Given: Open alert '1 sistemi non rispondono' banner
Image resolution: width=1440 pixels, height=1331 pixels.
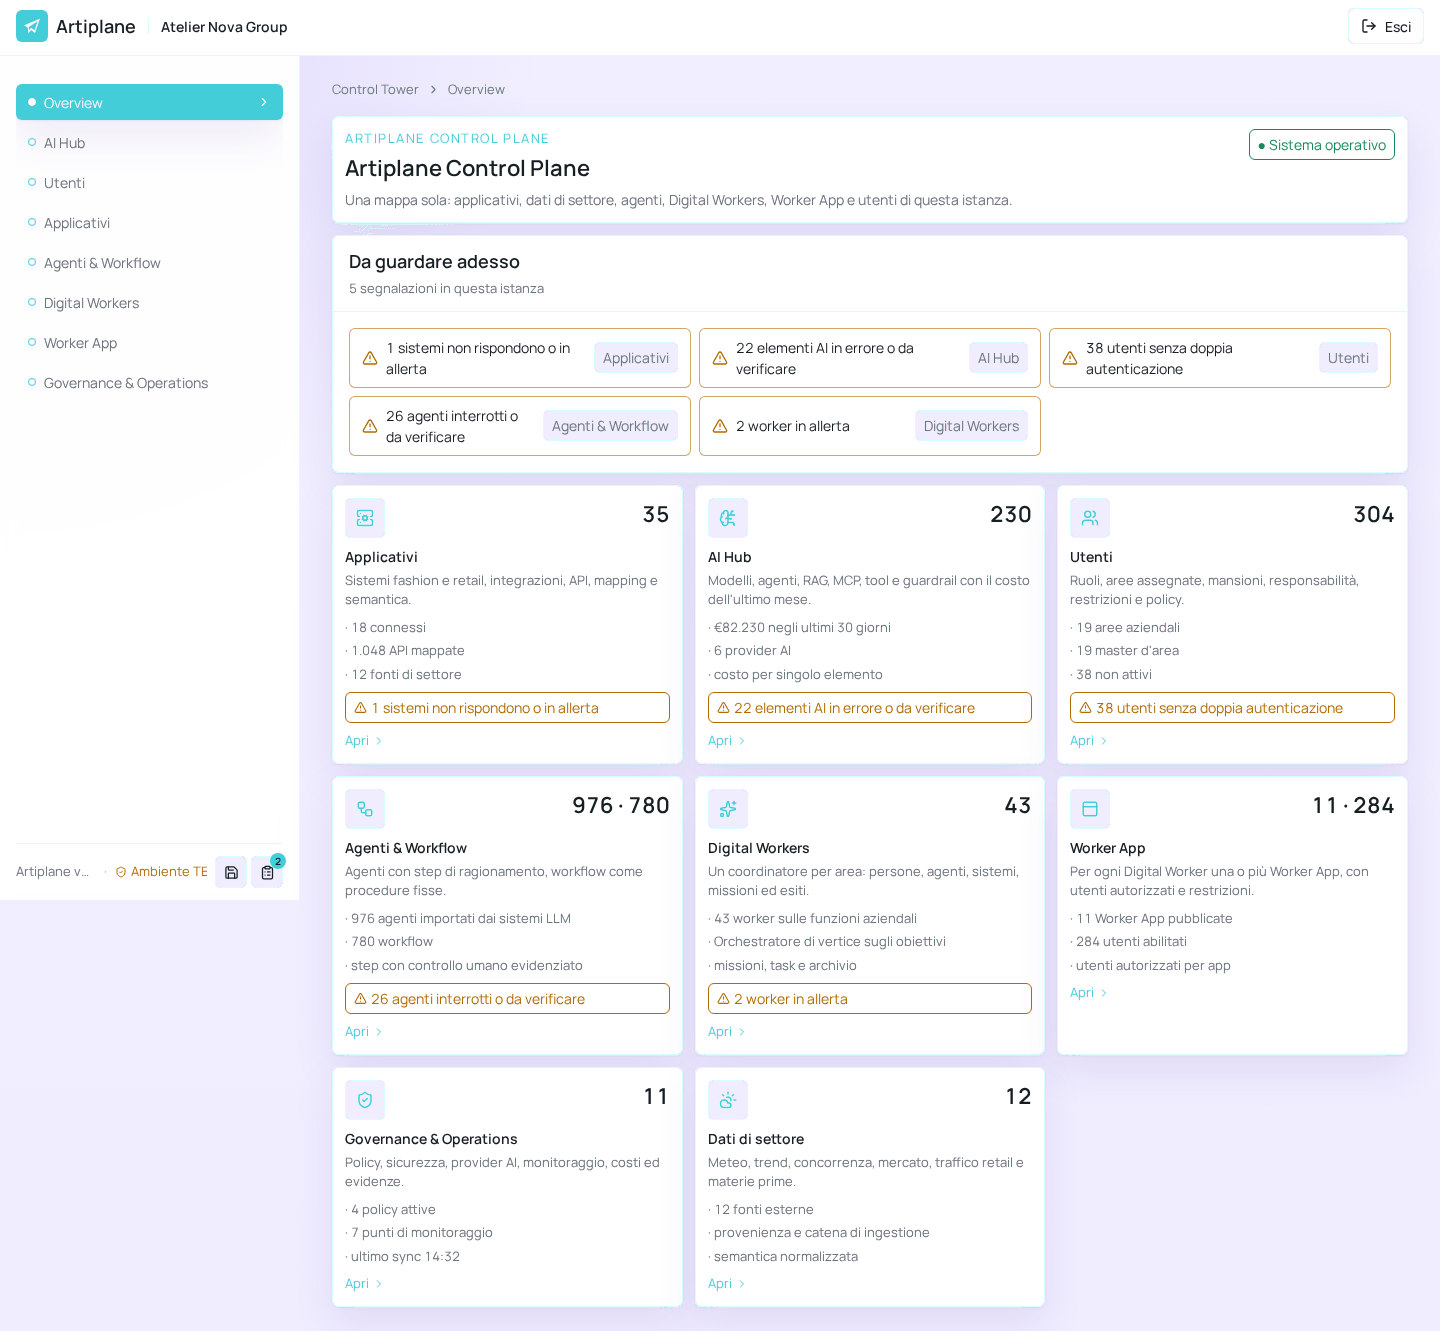Looking at the screenshot, I should click(520, 358).
